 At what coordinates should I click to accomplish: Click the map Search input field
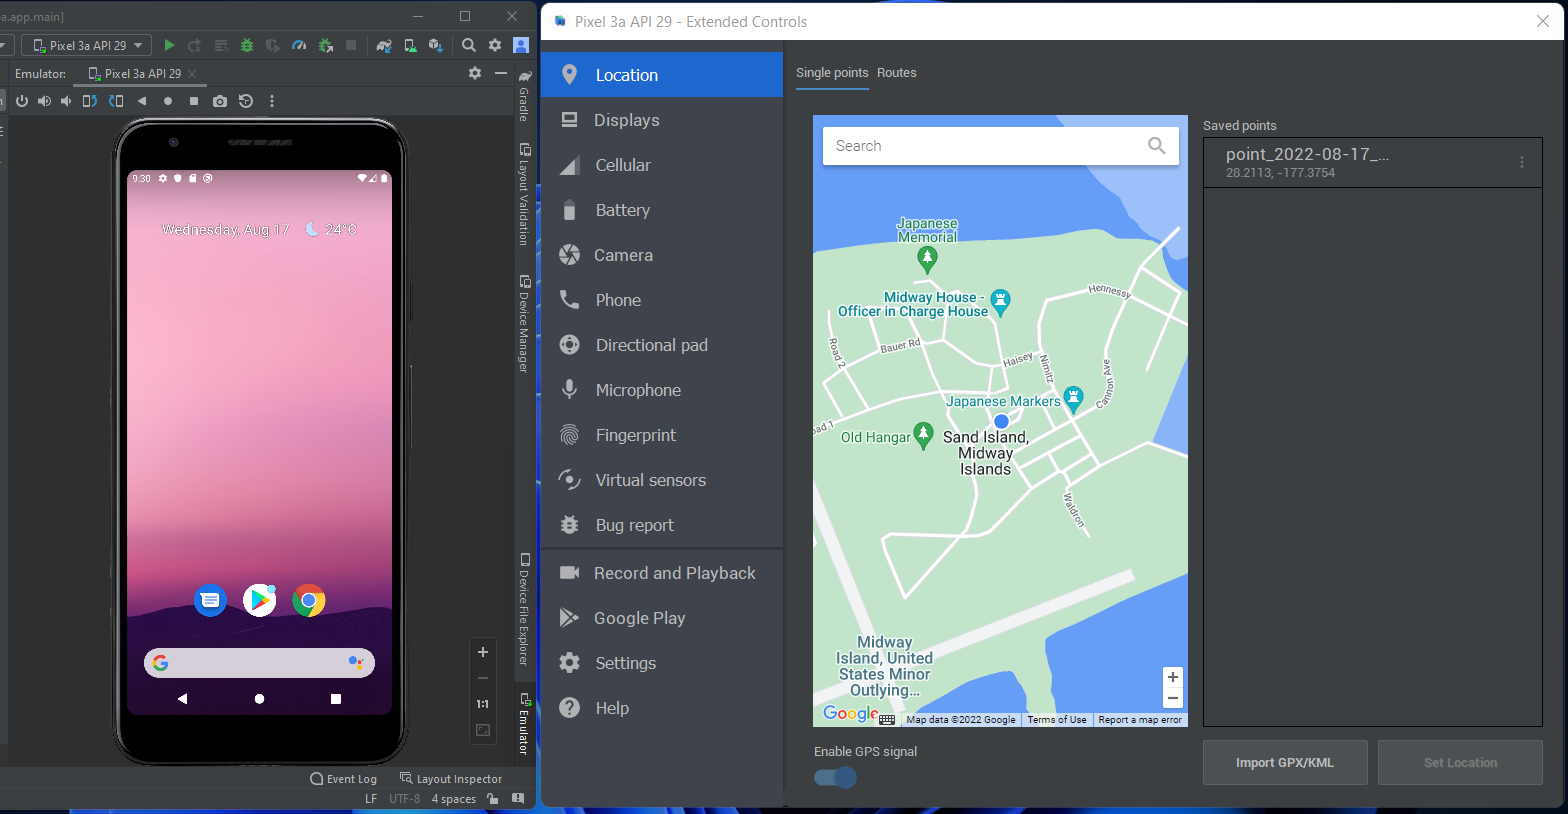coord(1000,146)
